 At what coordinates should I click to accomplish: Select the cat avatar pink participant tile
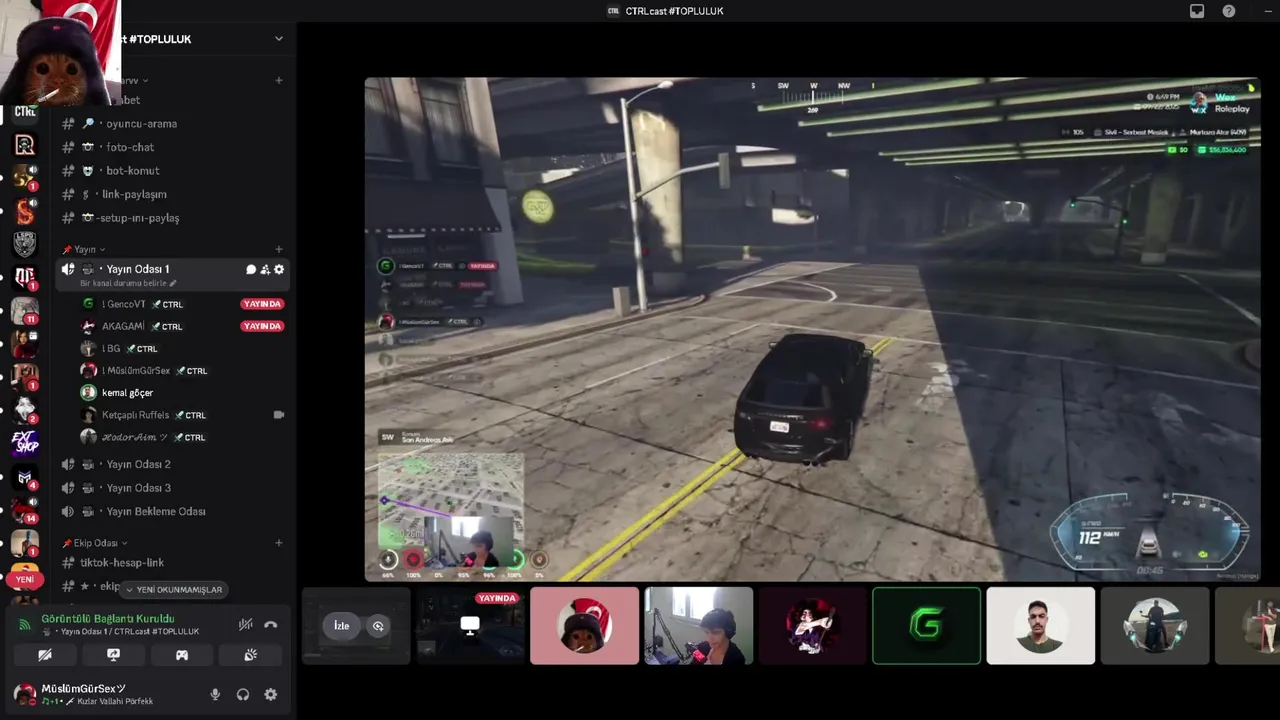pos(584,626)
